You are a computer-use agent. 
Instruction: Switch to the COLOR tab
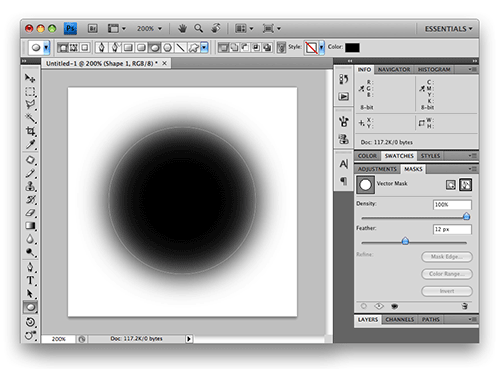coord(367,156)
